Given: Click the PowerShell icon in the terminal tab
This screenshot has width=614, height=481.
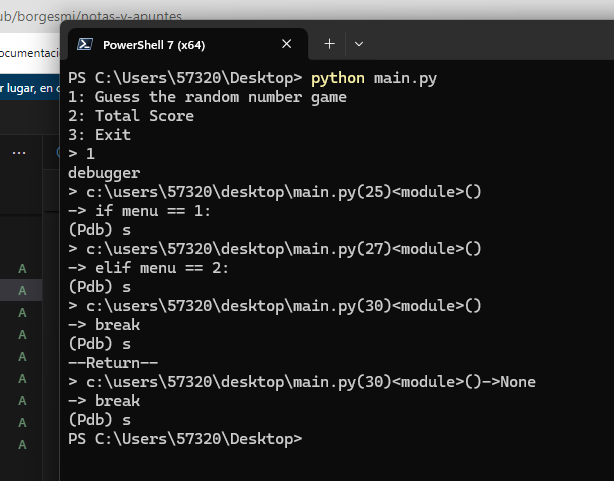Looking at the screenshot, I should tap(86, 44).
